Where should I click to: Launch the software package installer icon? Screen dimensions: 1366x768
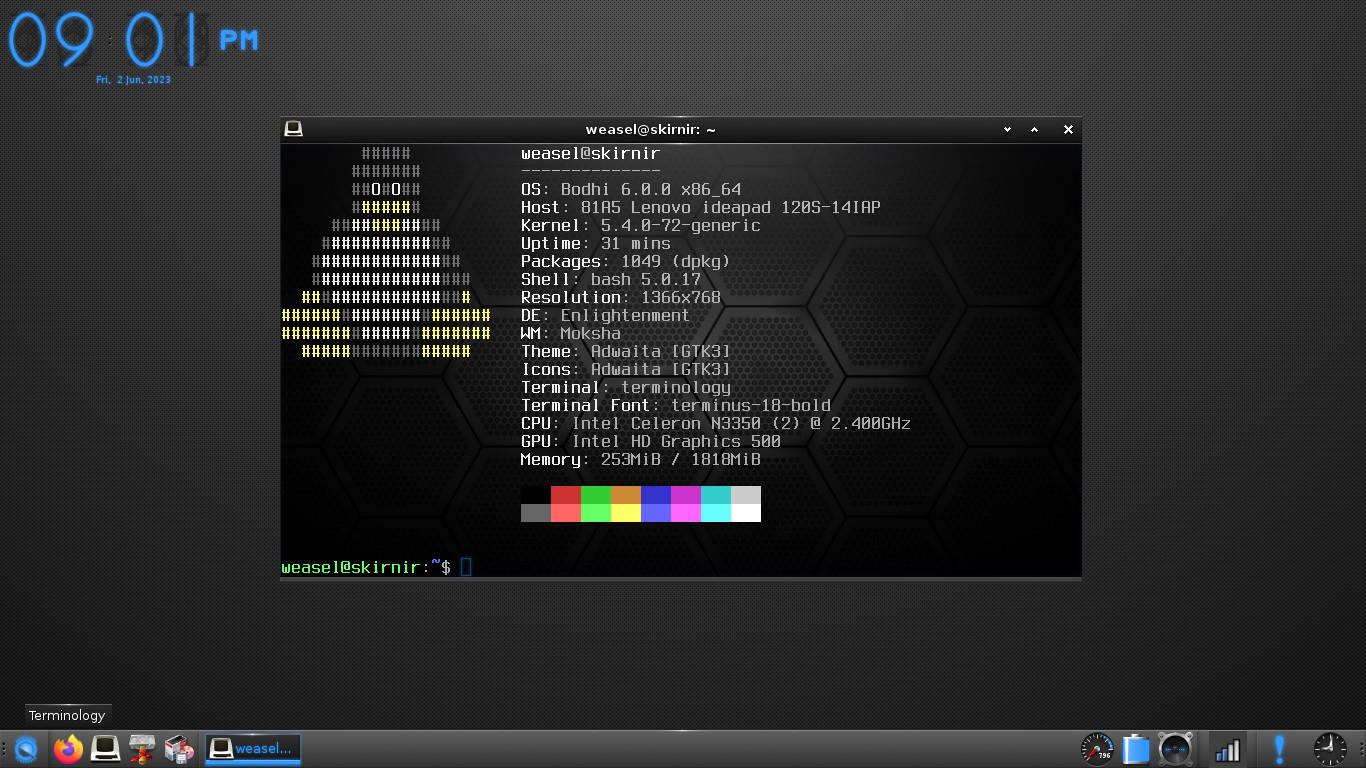tap(179, 748)
